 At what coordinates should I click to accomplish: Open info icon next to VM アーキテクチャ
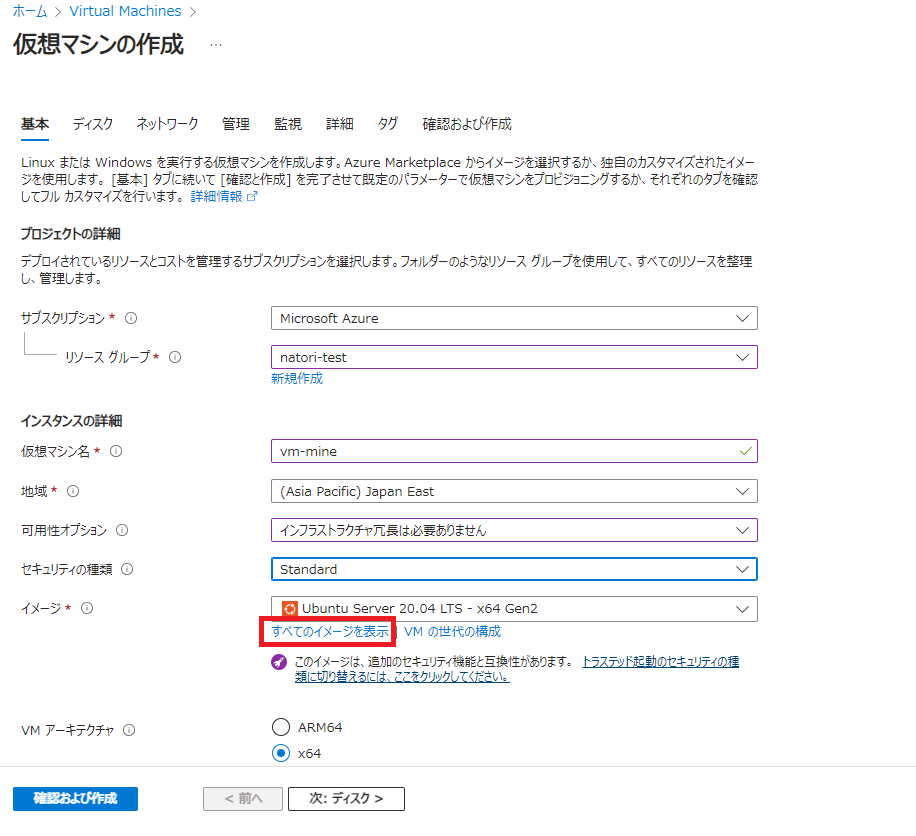[x=129, y=730]
